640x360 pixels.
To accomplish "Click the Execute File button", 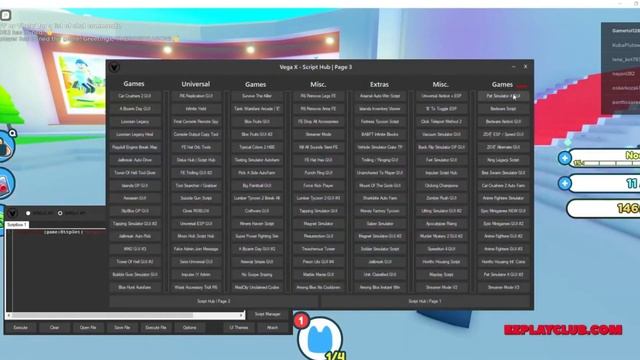I will (156, 327).
